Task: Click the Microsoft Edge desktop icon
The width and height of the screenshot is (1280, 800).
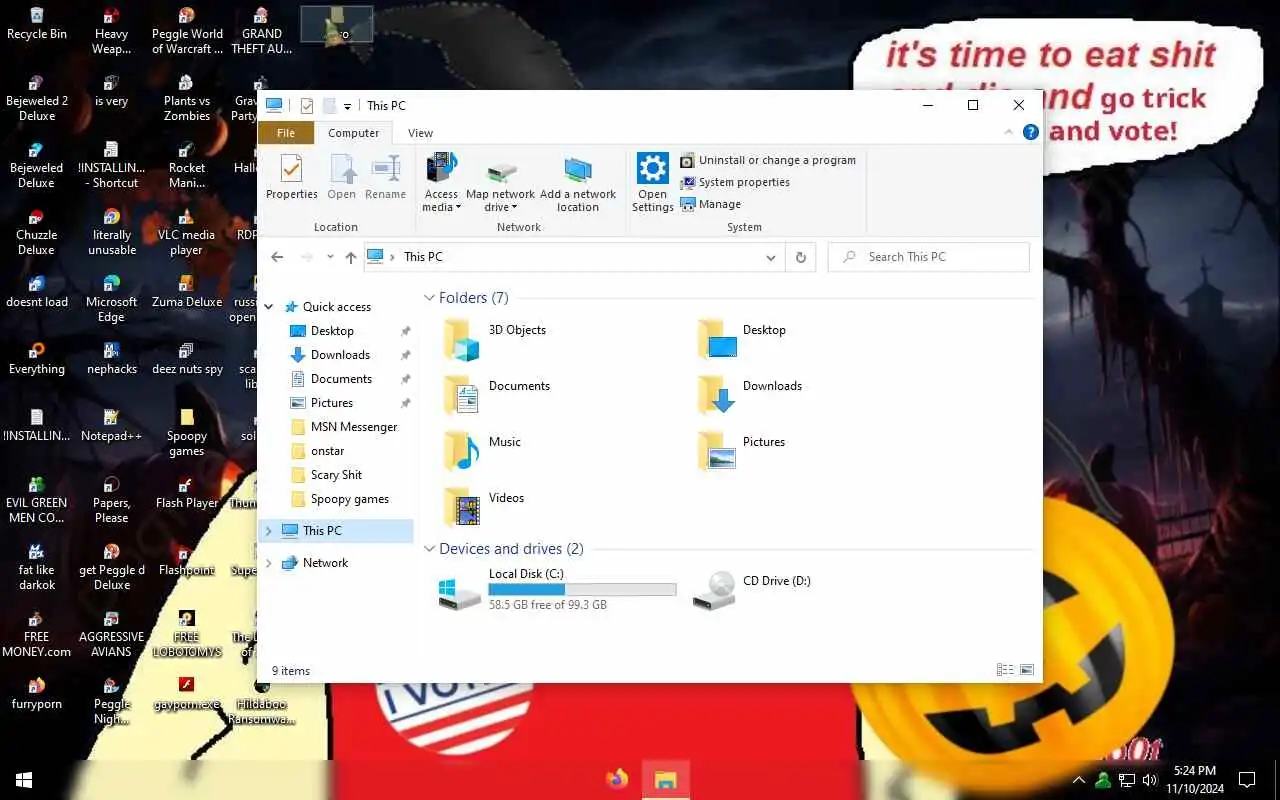Action: coord(111,298)
